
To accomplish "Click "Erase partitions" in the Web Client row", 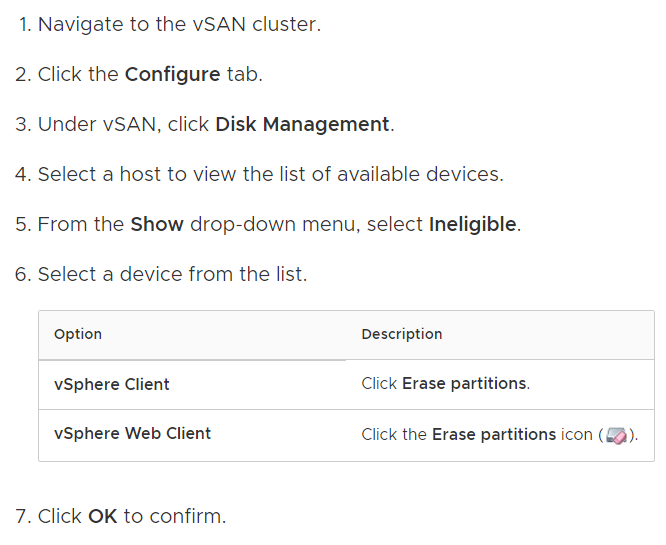I will [494, 434].
